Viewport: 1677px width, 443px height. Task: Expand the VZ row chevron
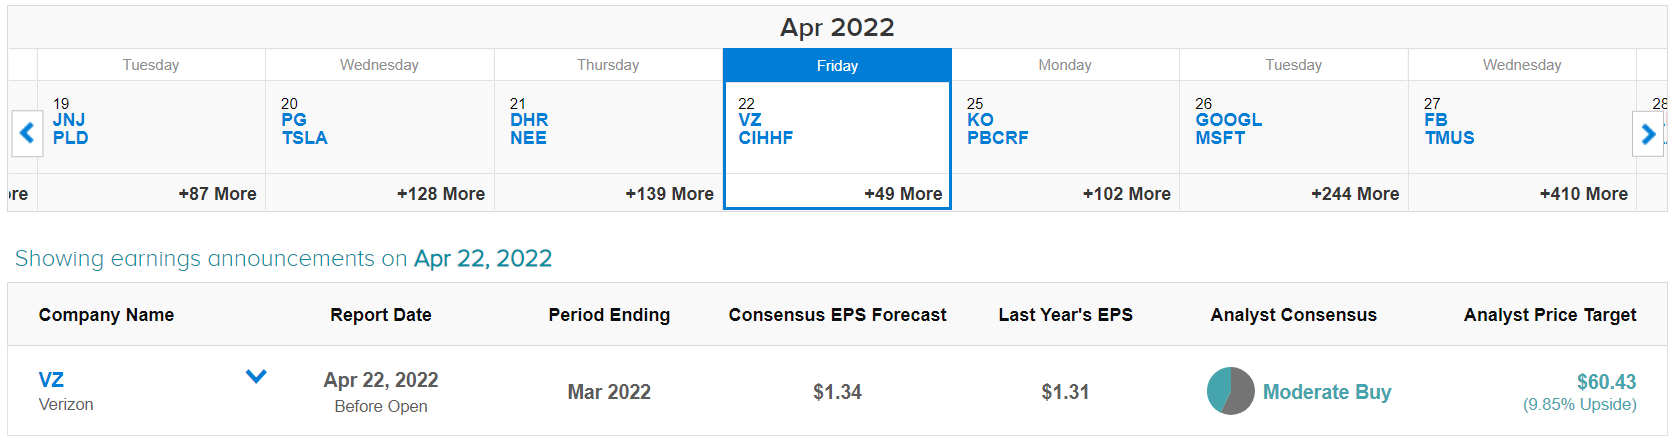256,377
